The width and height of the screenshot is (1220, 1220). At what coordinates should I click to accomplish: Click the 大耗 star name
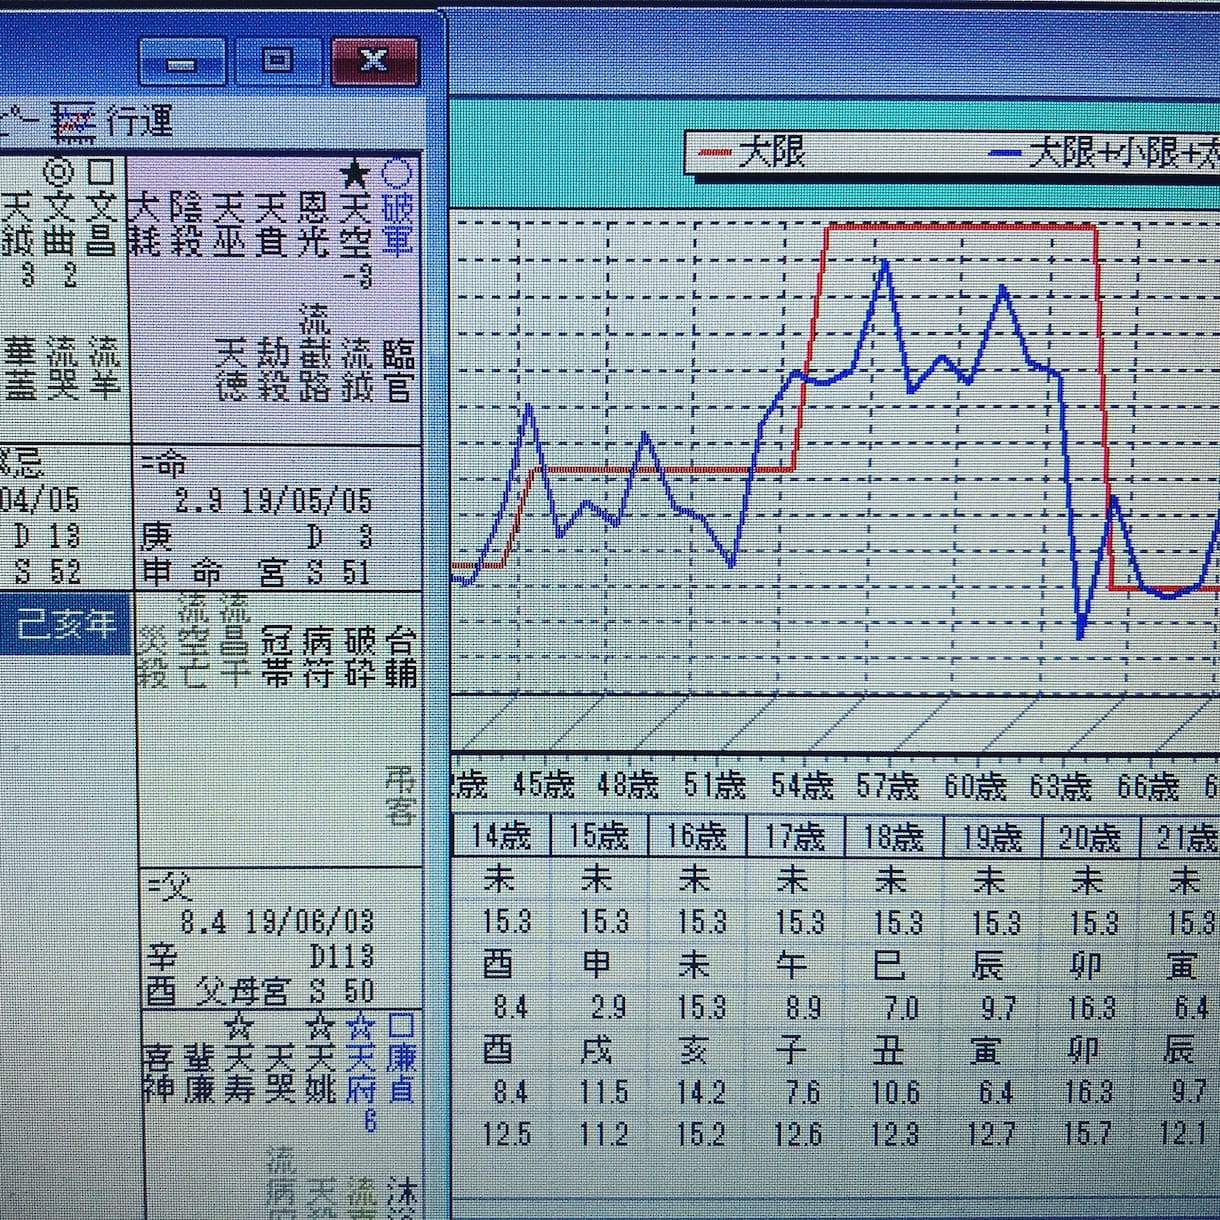[x=145, y=224]
